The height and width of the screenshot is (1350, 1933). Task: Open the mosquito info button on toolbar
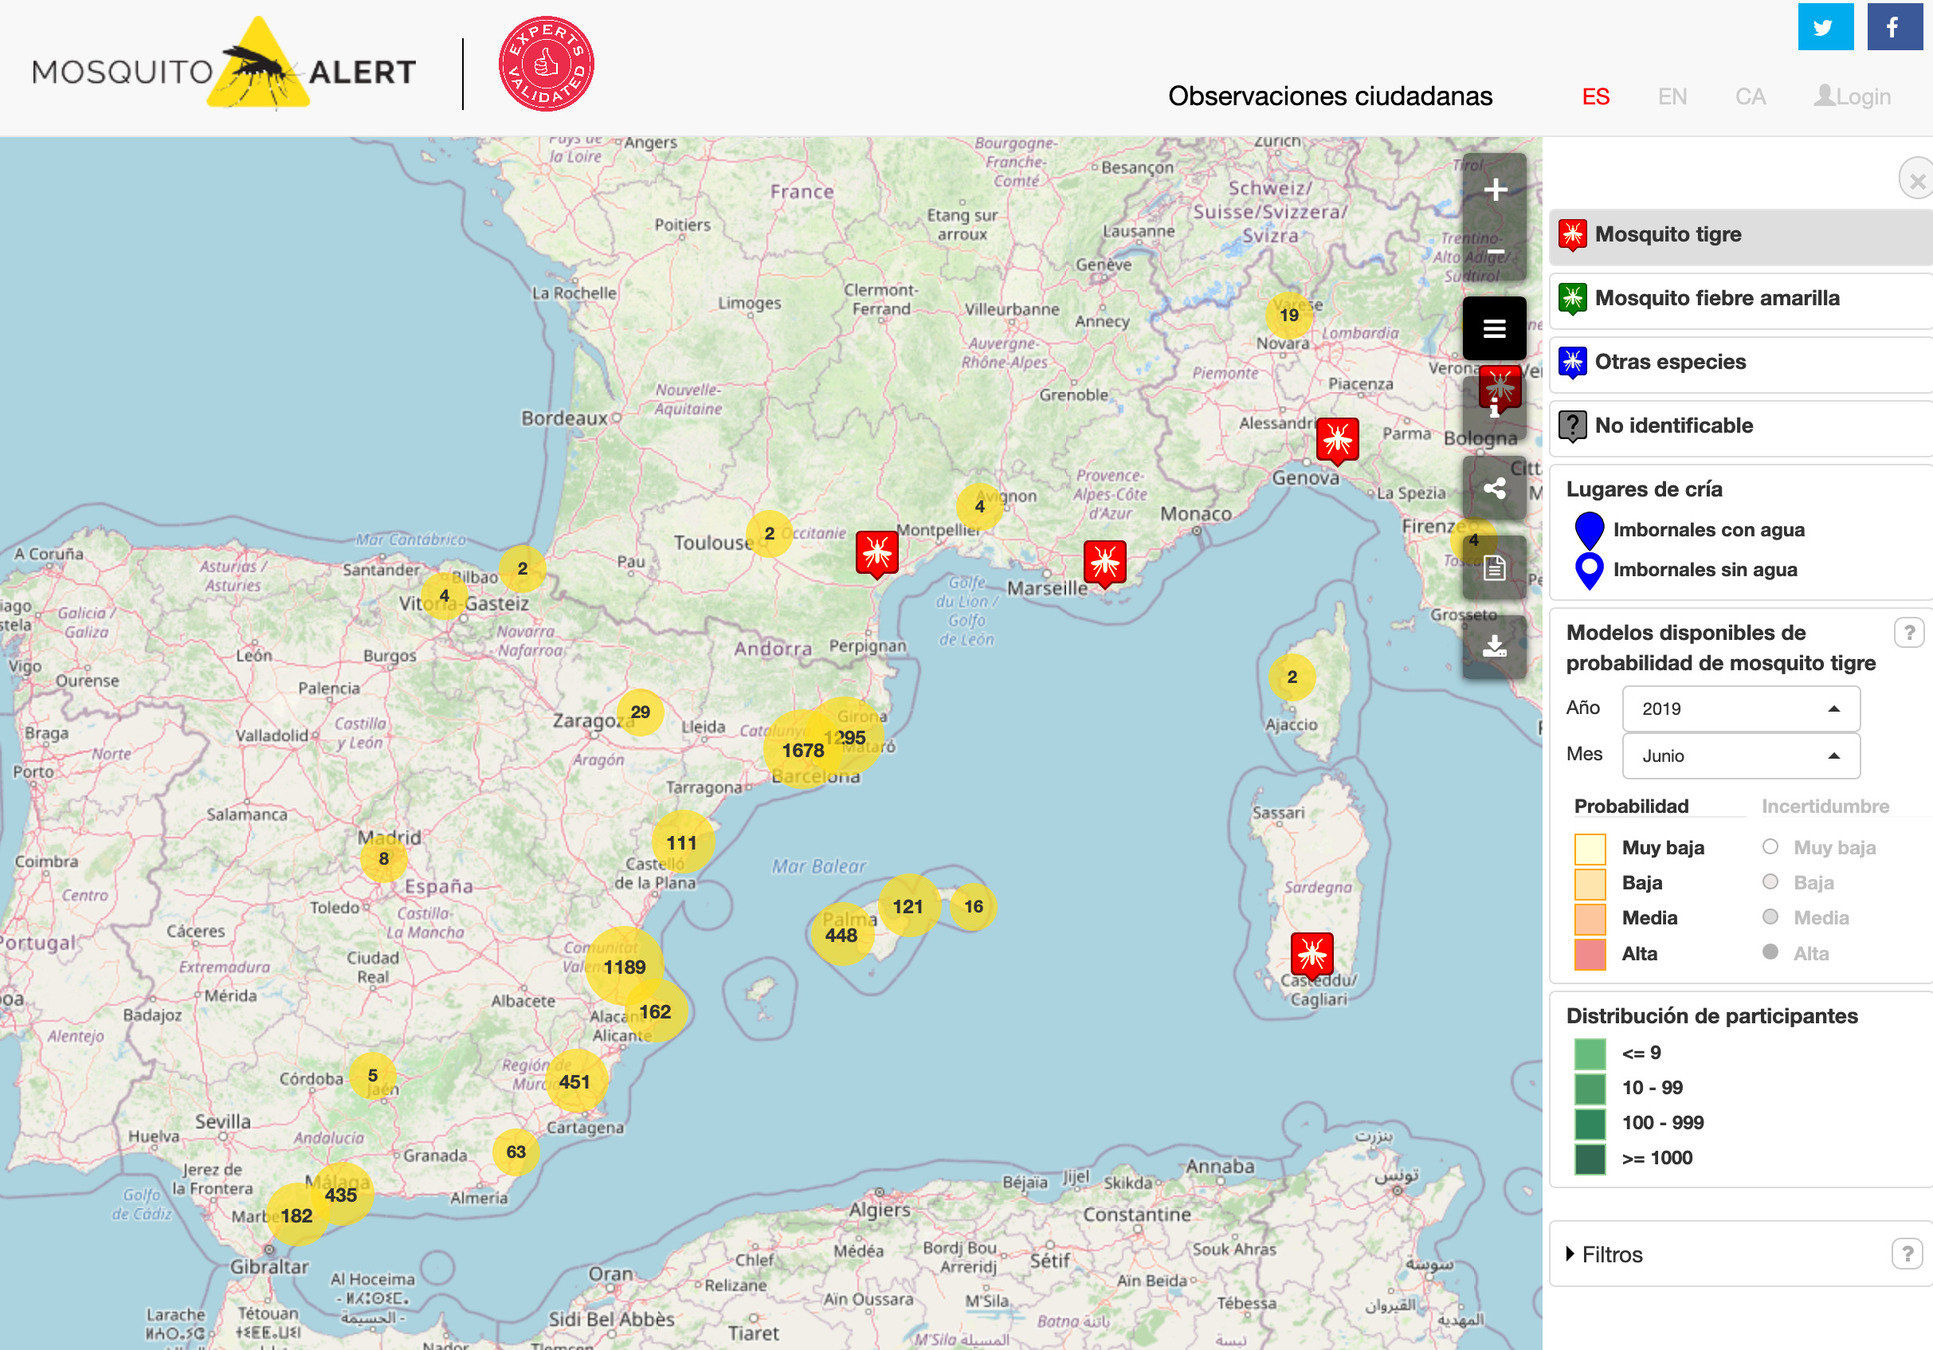pos(1494,406)
